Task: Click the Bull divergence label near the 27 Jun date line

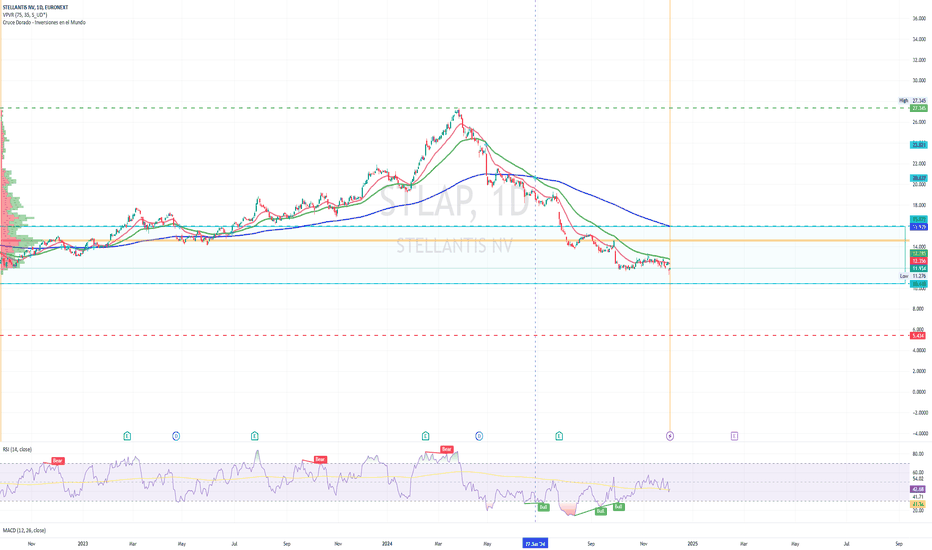Action: click(543, 507)
